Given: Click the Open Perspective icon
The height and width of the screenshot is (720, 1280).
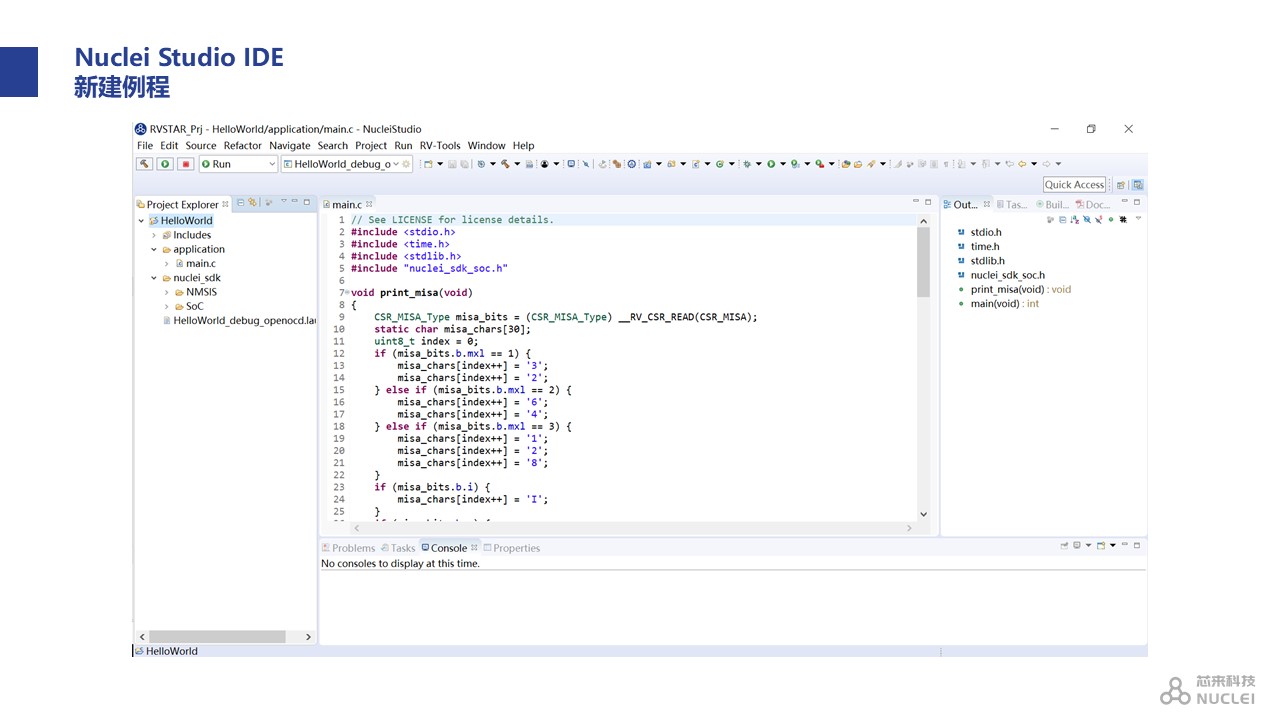Looking at the screenshot, I should 1121,184.
